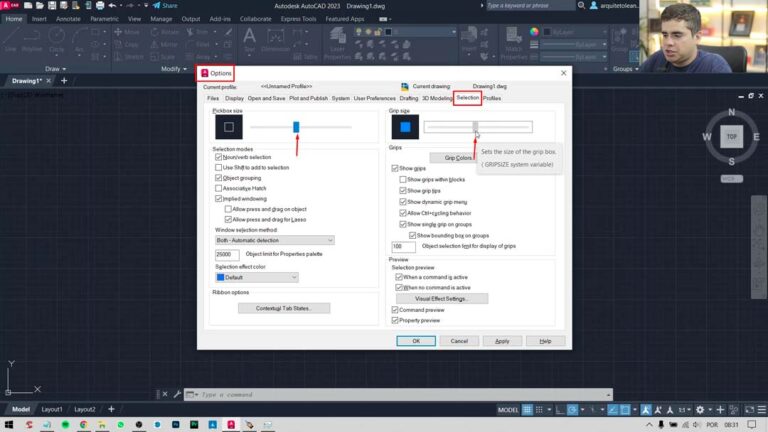768x432 pixels.
Task: Click the Visual Effect Settings button
Action: click(x=442, y=298)
